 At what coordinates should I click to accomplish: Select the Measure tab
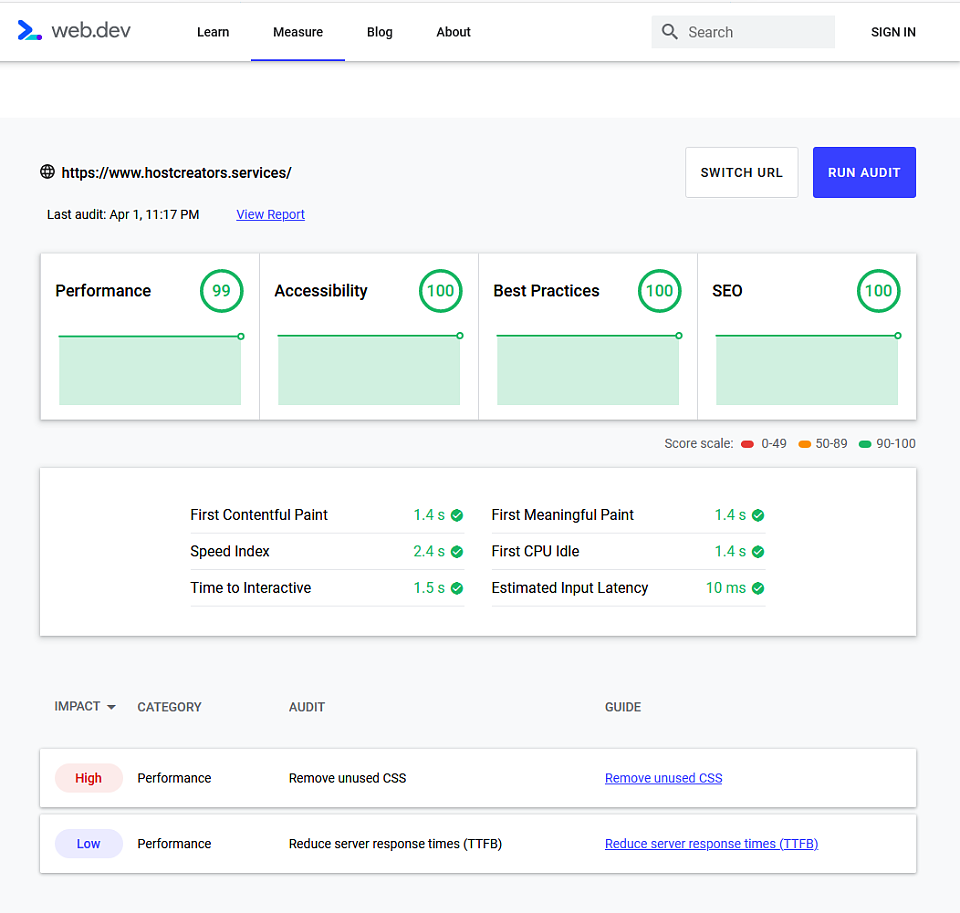coord(298,32)
